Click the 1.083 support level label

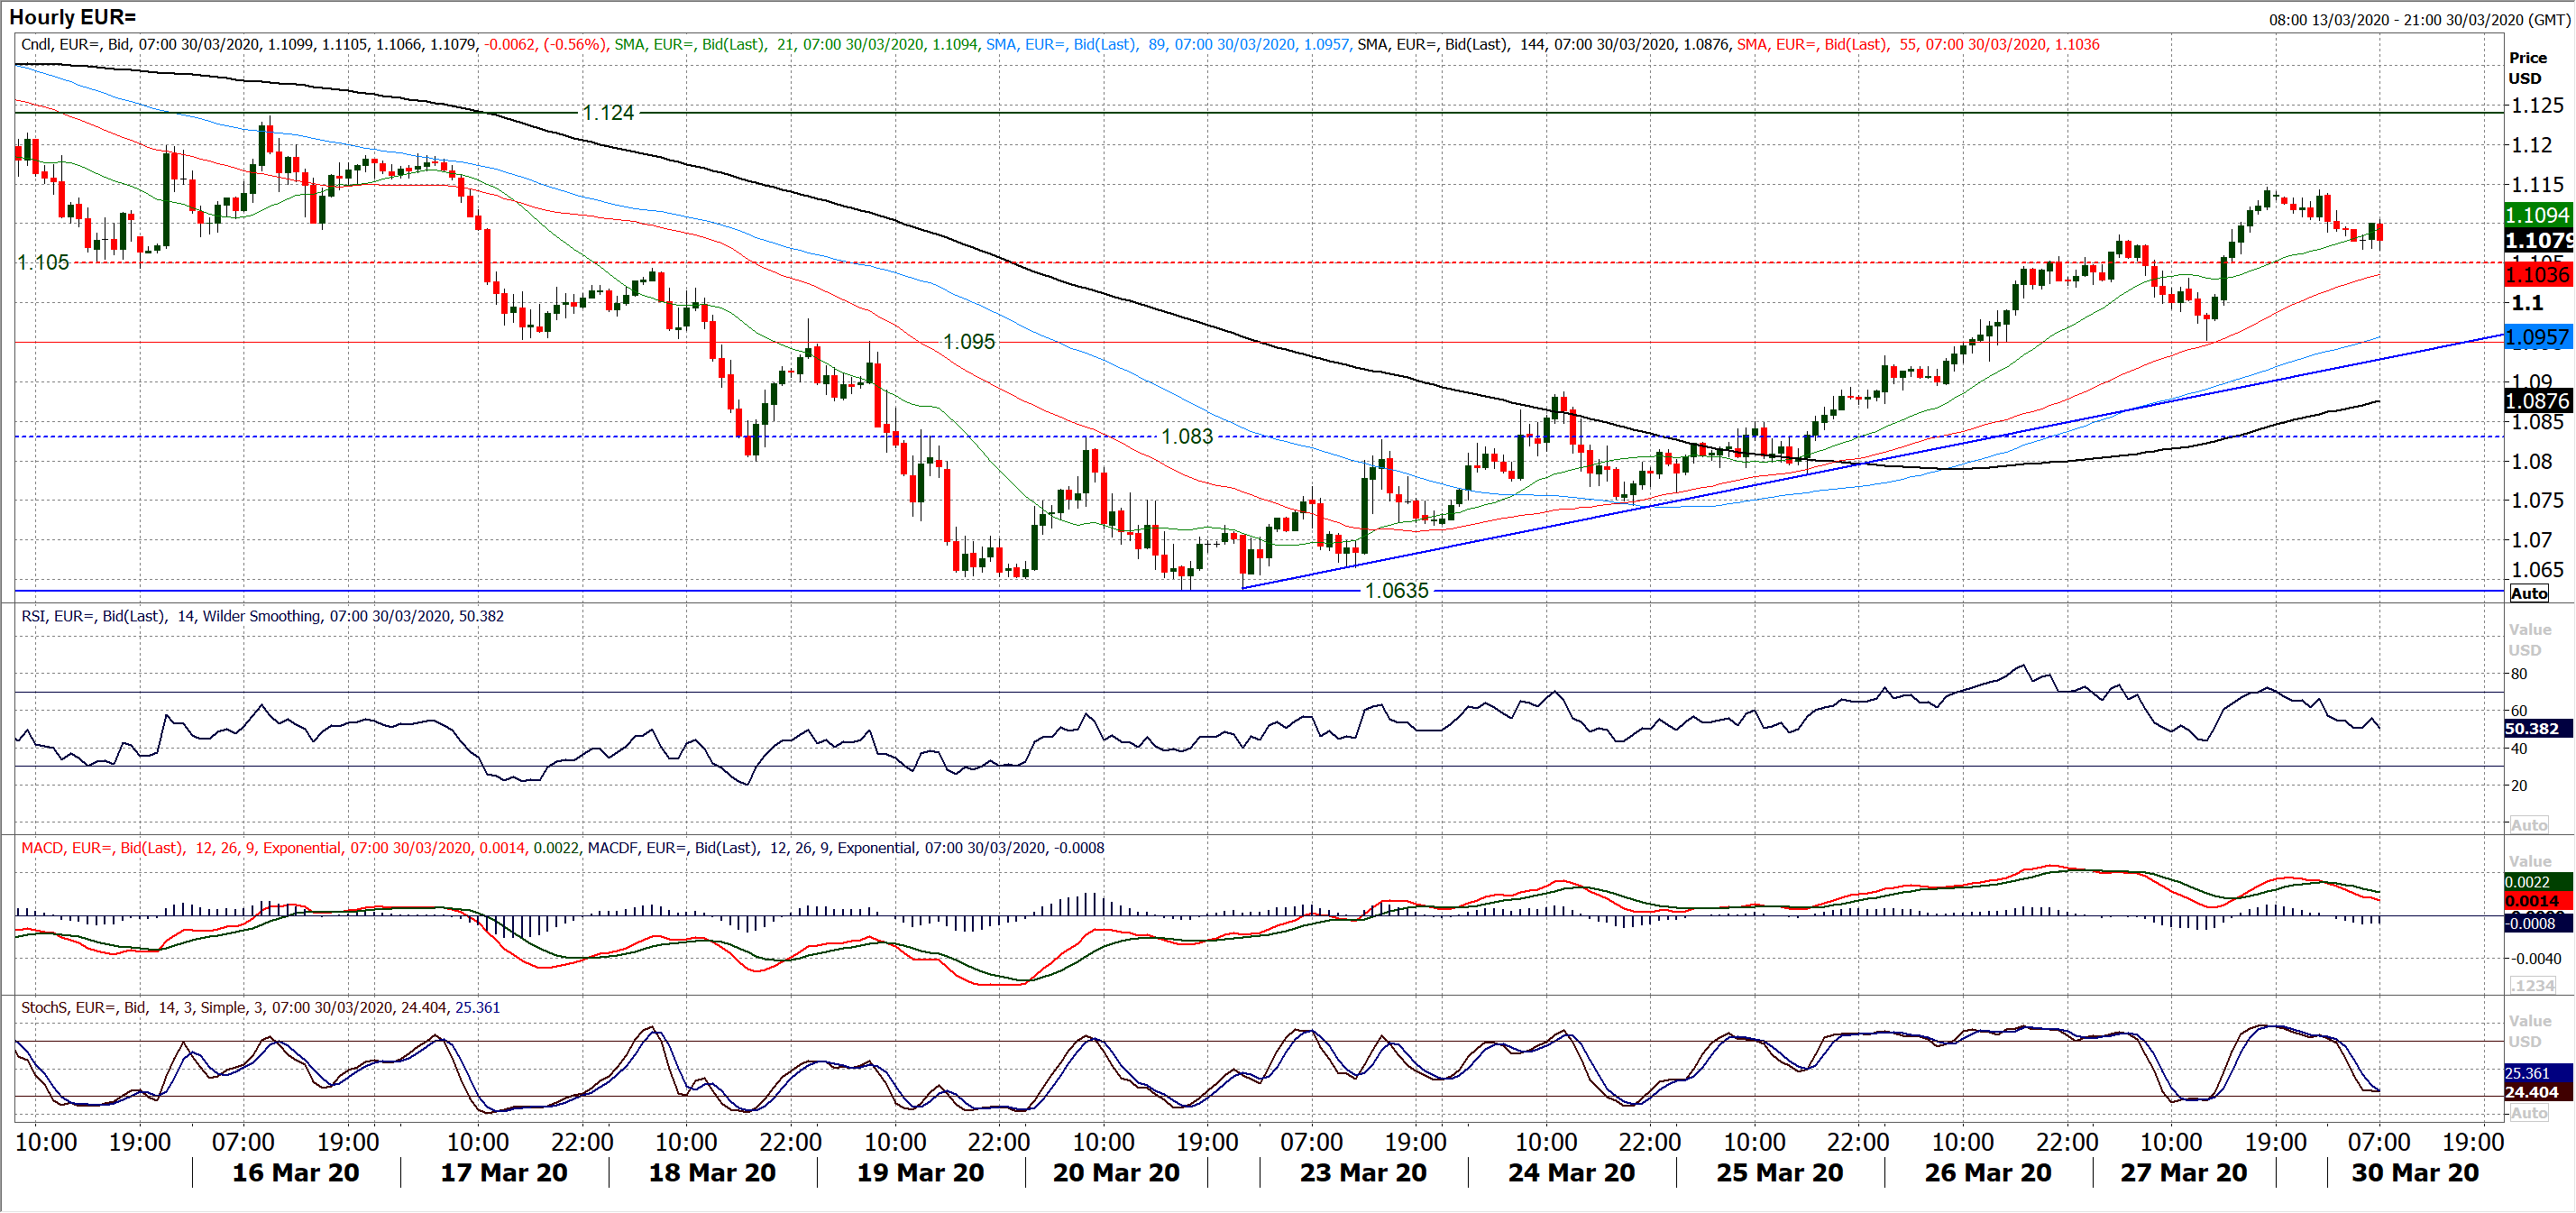(1186, 437)
